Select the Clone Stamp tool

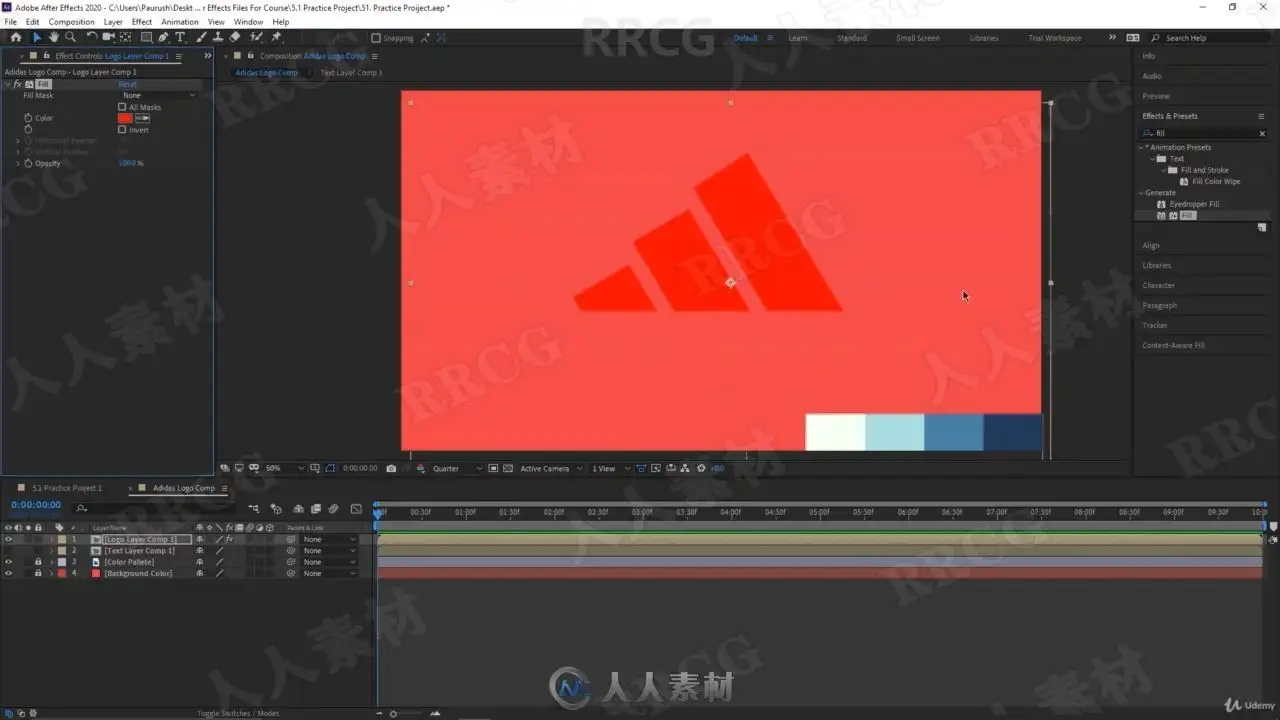217,38
